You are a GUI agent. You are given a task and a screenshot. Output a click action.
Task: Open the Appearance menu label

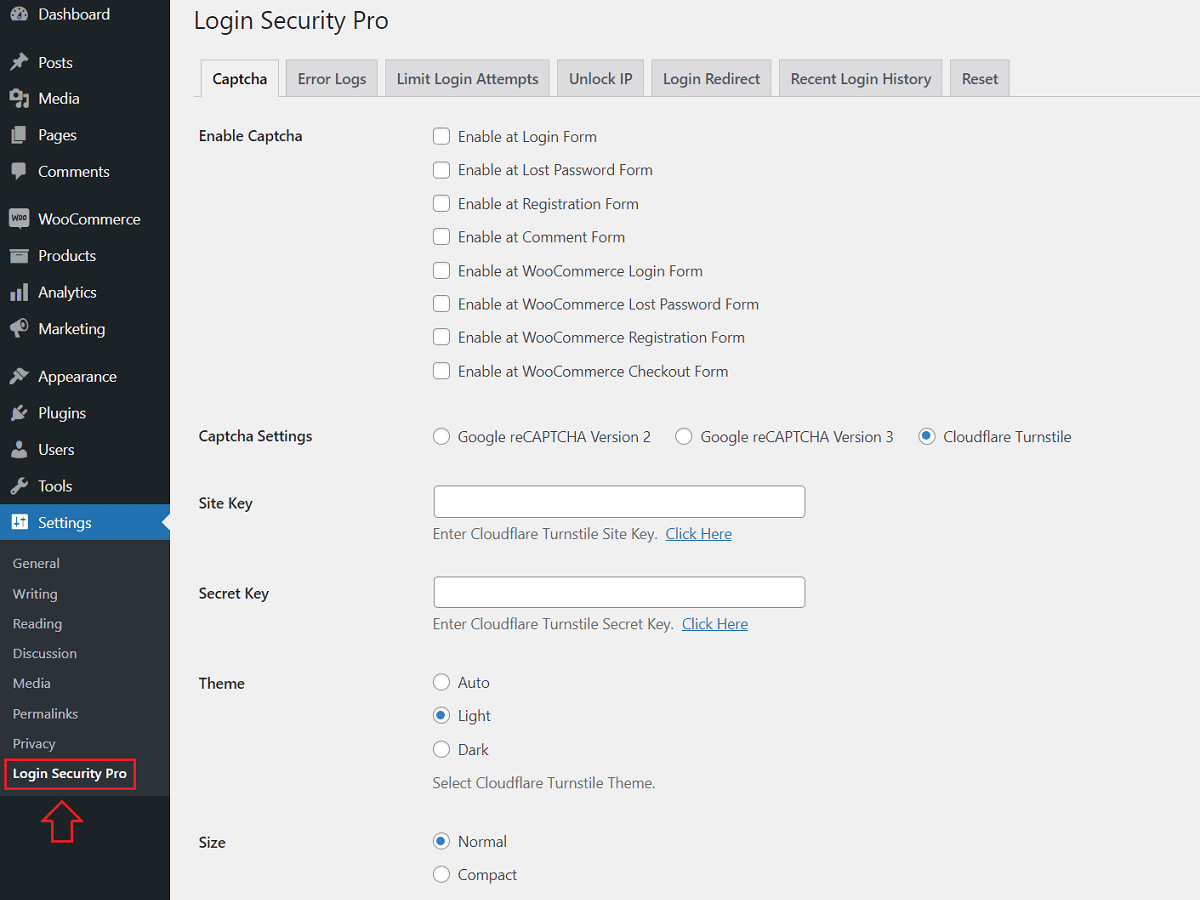[x=77, y=376]
